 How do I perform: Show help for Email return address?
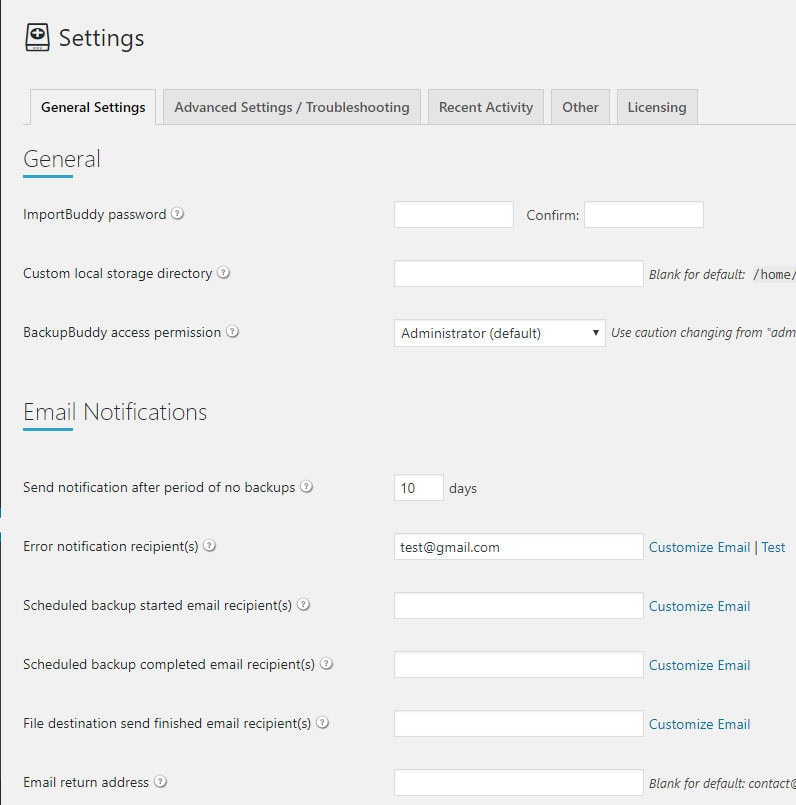coord(160,782)
